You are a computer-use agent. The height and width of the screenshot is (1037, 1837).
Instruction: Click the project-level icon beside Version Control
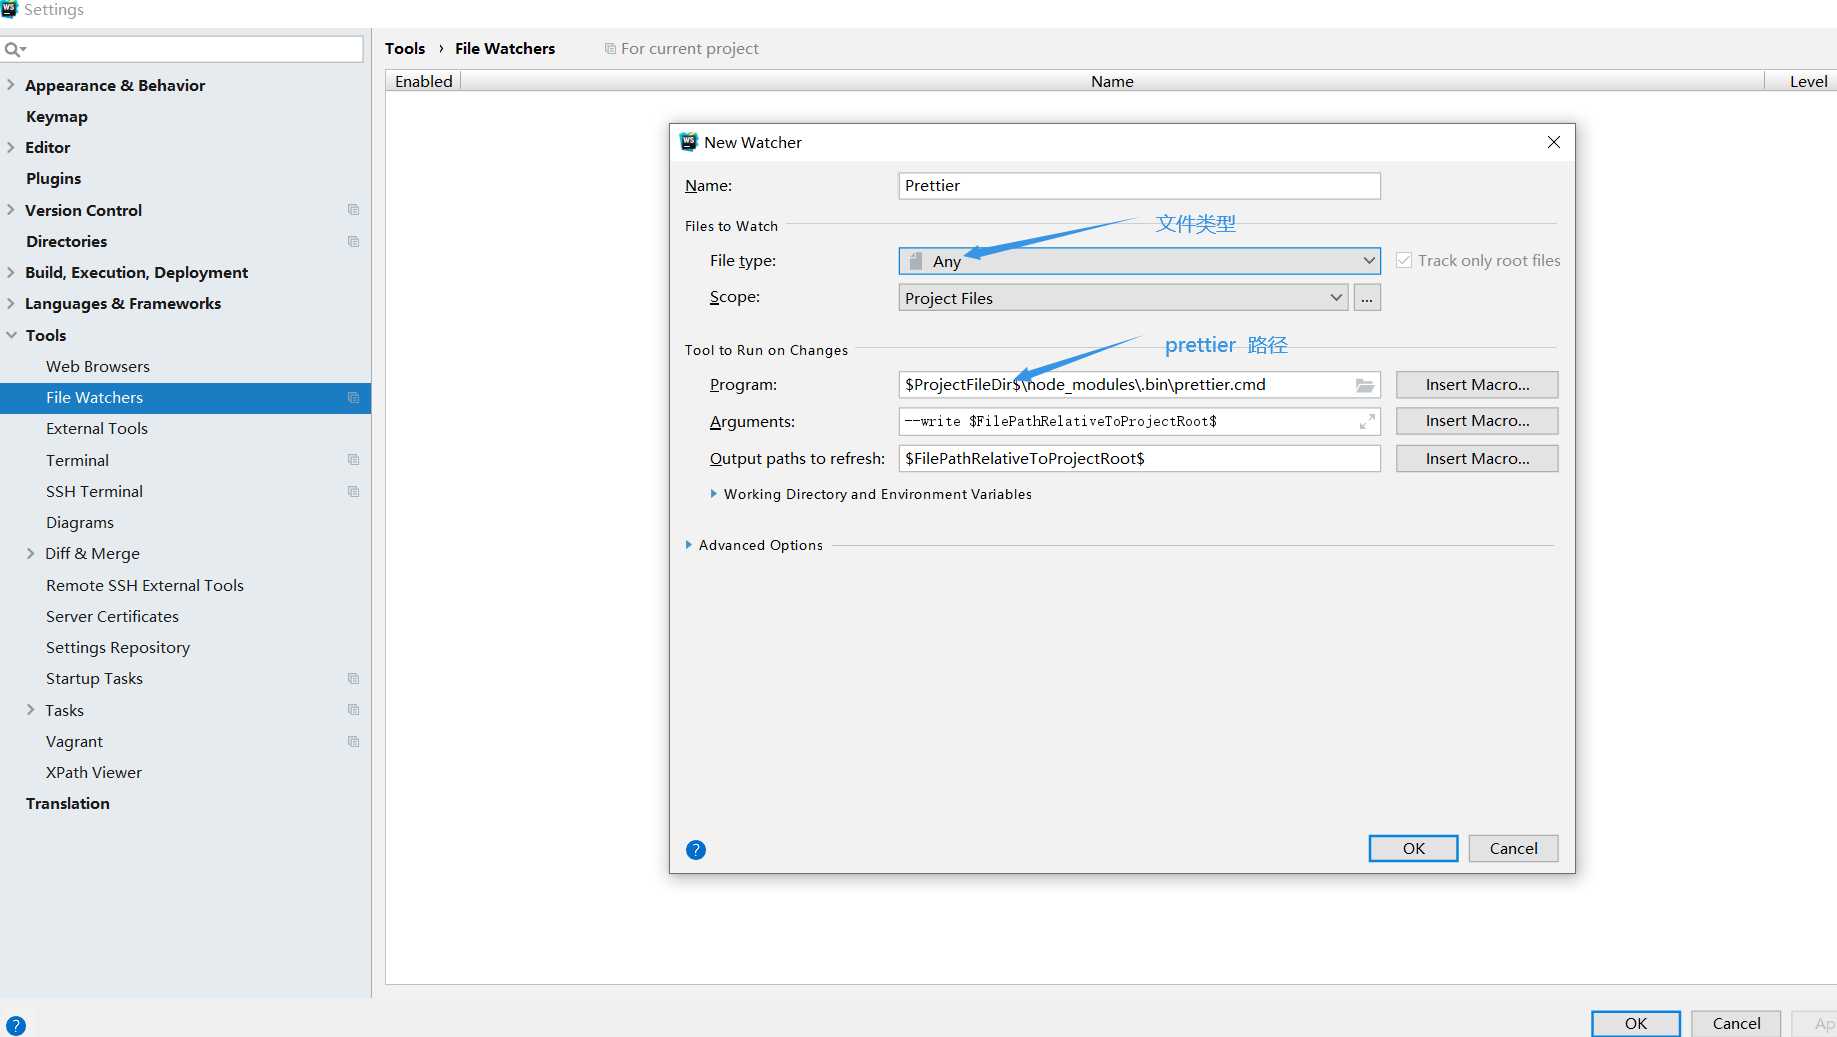point(353,210)
